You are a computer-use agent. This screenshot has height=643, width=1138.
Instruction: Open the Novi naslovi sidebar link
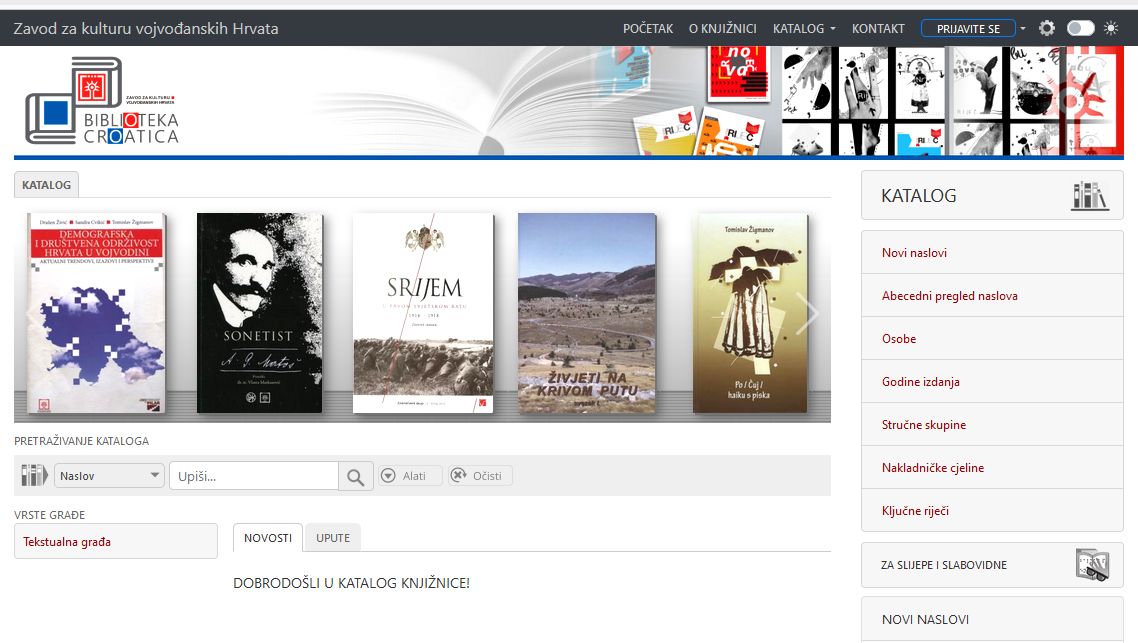point(914,253)
